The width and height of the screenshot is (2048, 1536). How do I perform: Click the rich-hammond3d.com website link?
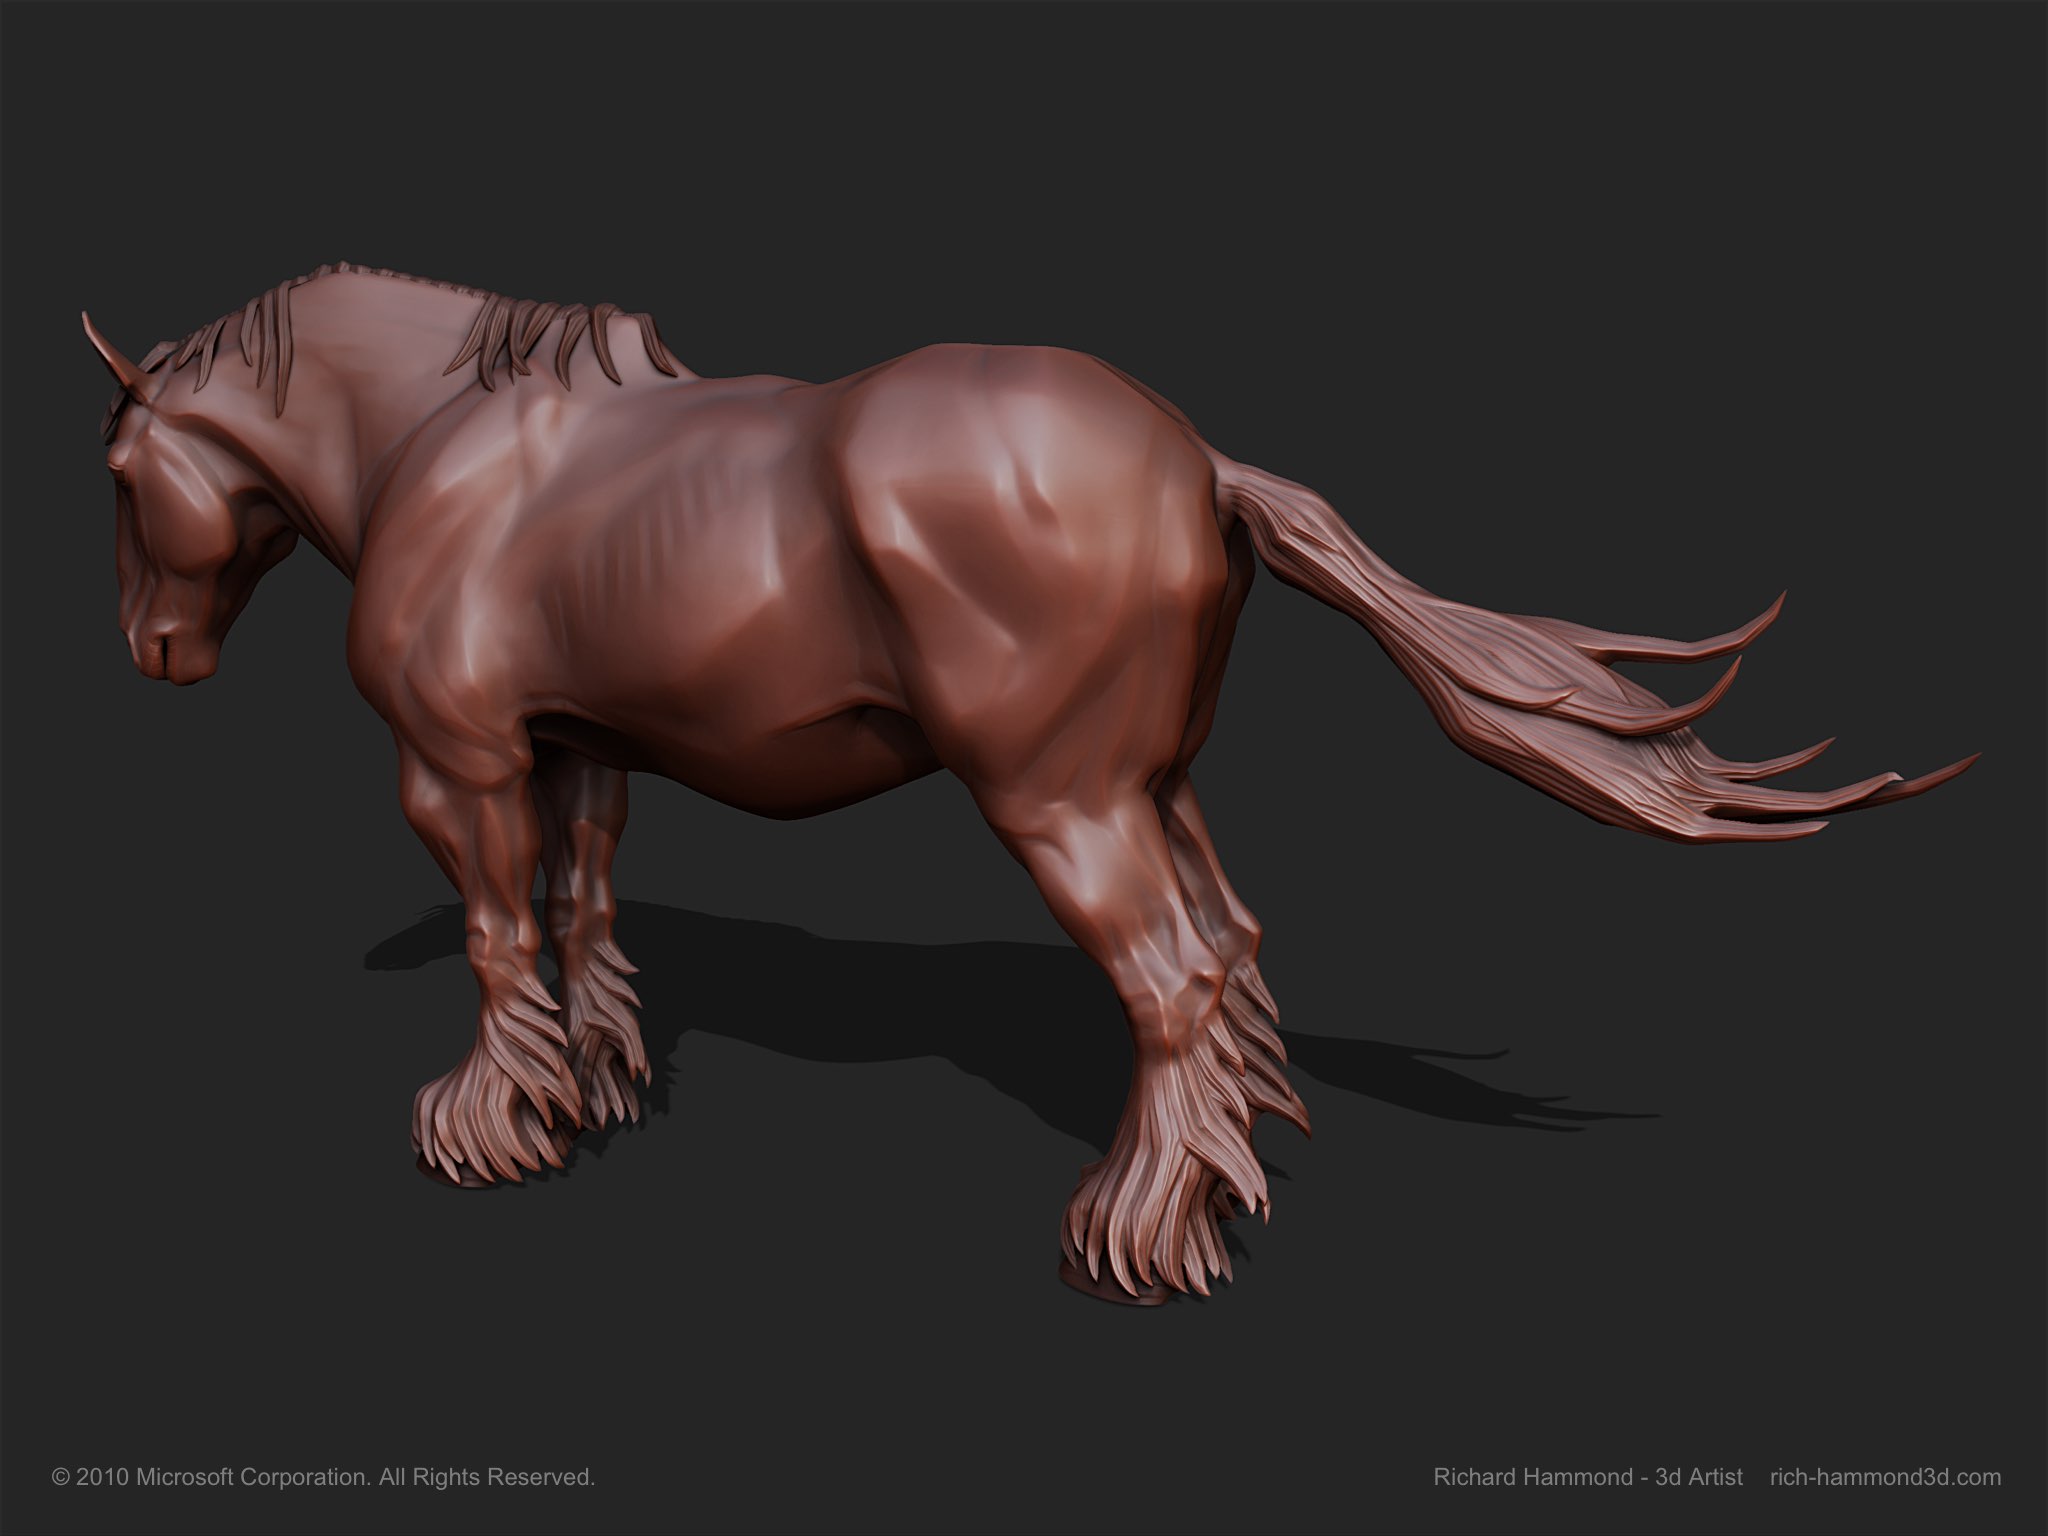click(x=1885, y=1477)
